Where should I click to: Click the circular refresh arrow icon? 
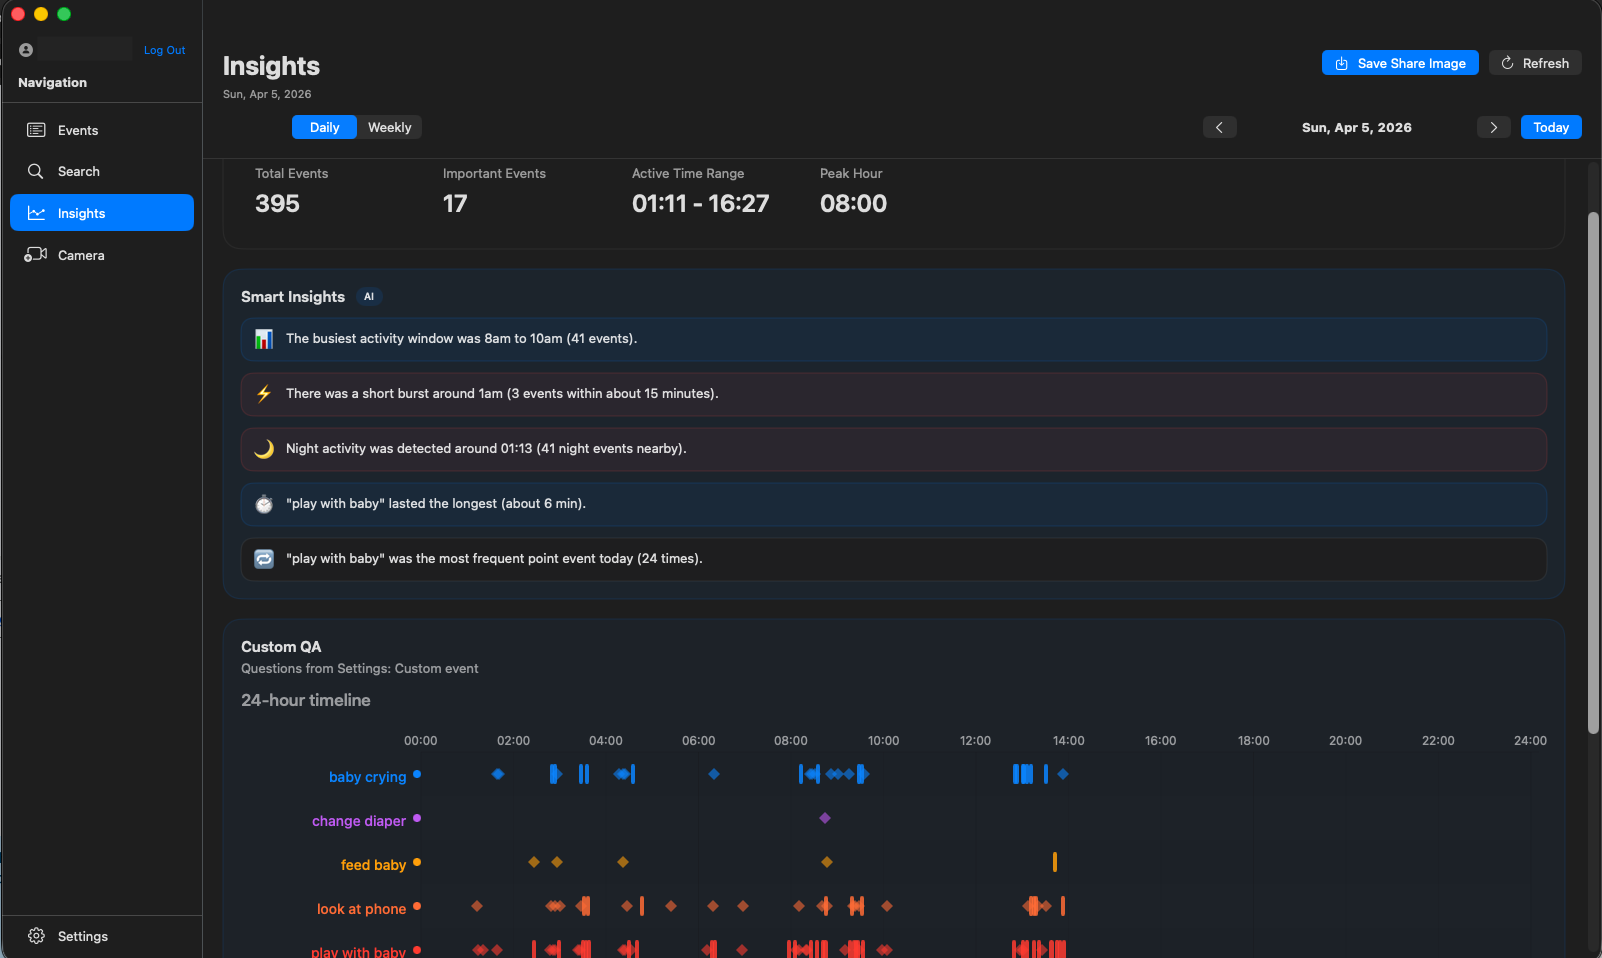click(x=1507, y=63)
